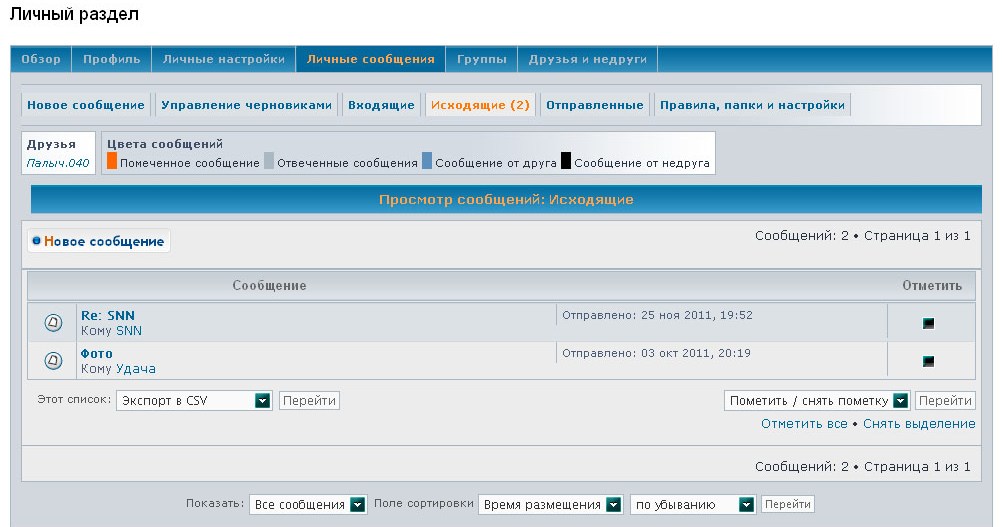Click message icon beside Фото

tap(54, 360)
